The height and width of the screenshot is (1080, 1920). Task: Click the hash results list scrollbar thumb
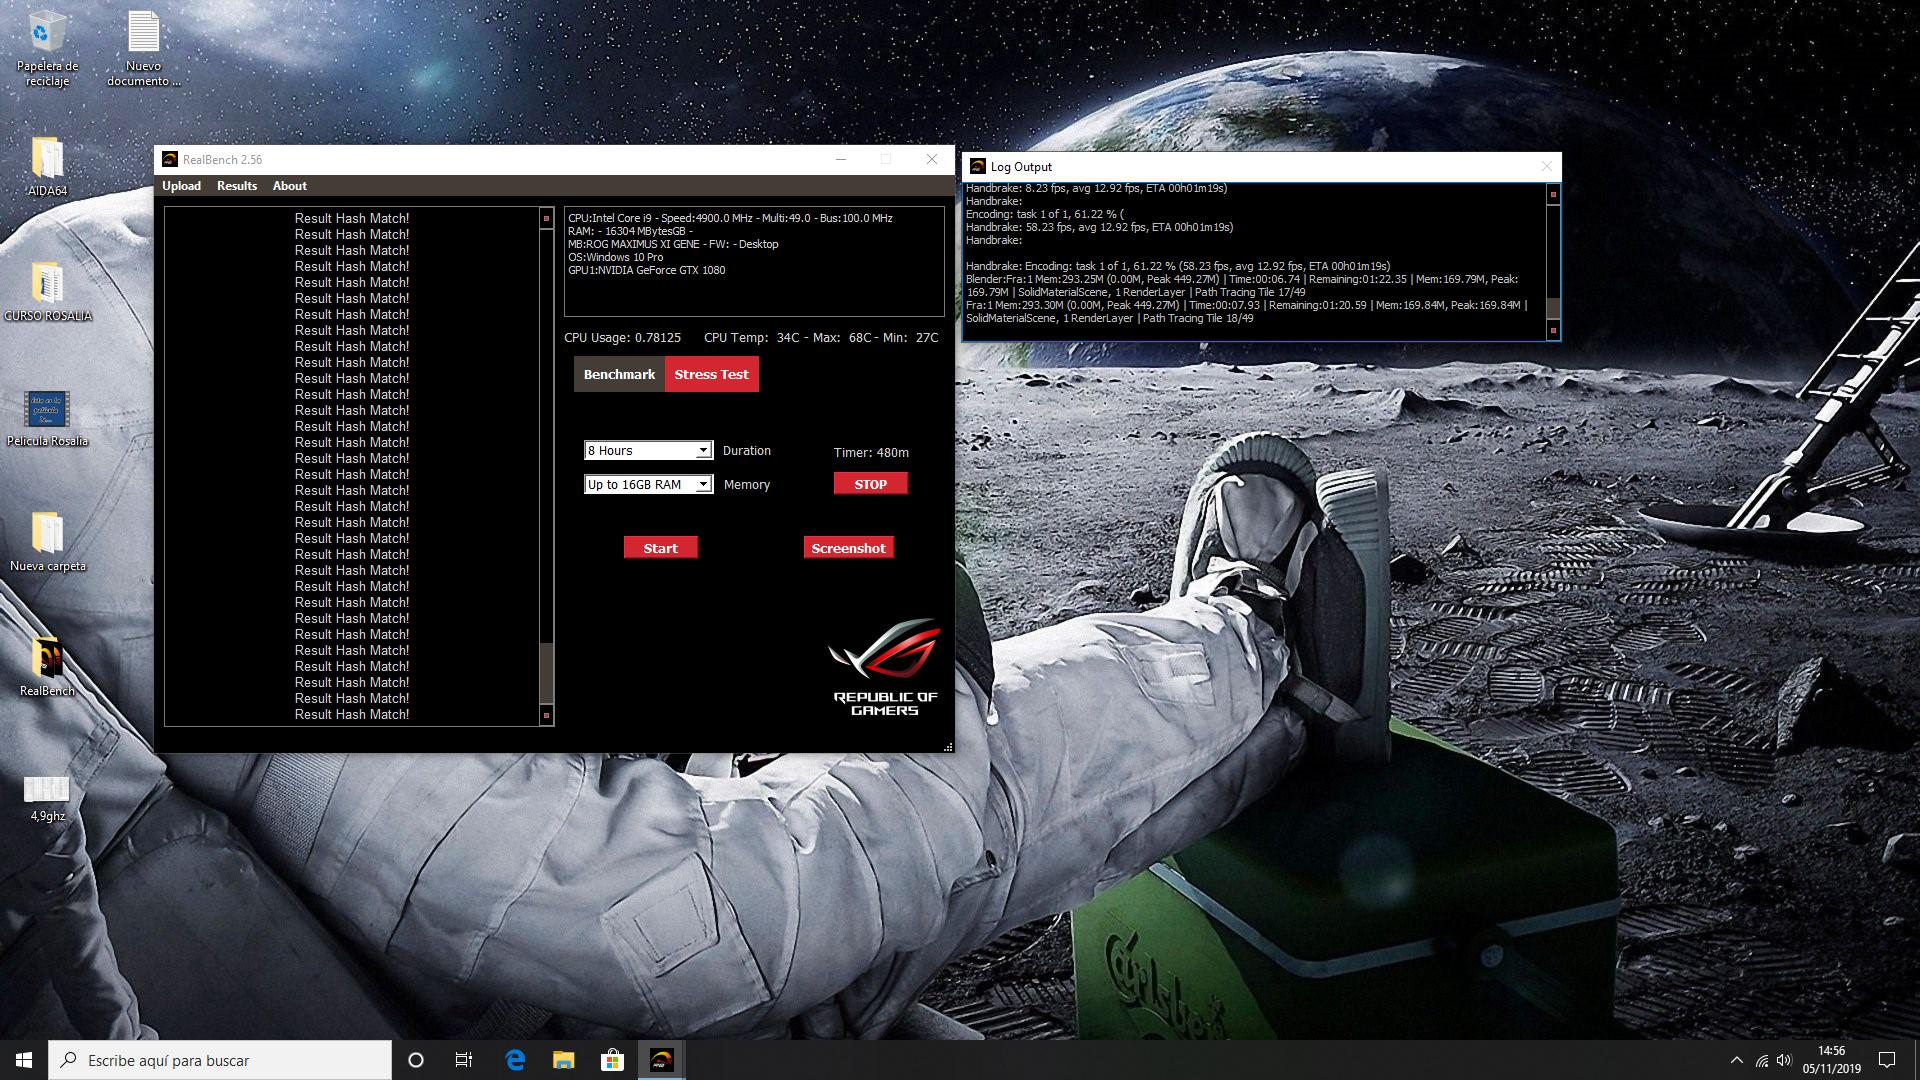point(546,672)
